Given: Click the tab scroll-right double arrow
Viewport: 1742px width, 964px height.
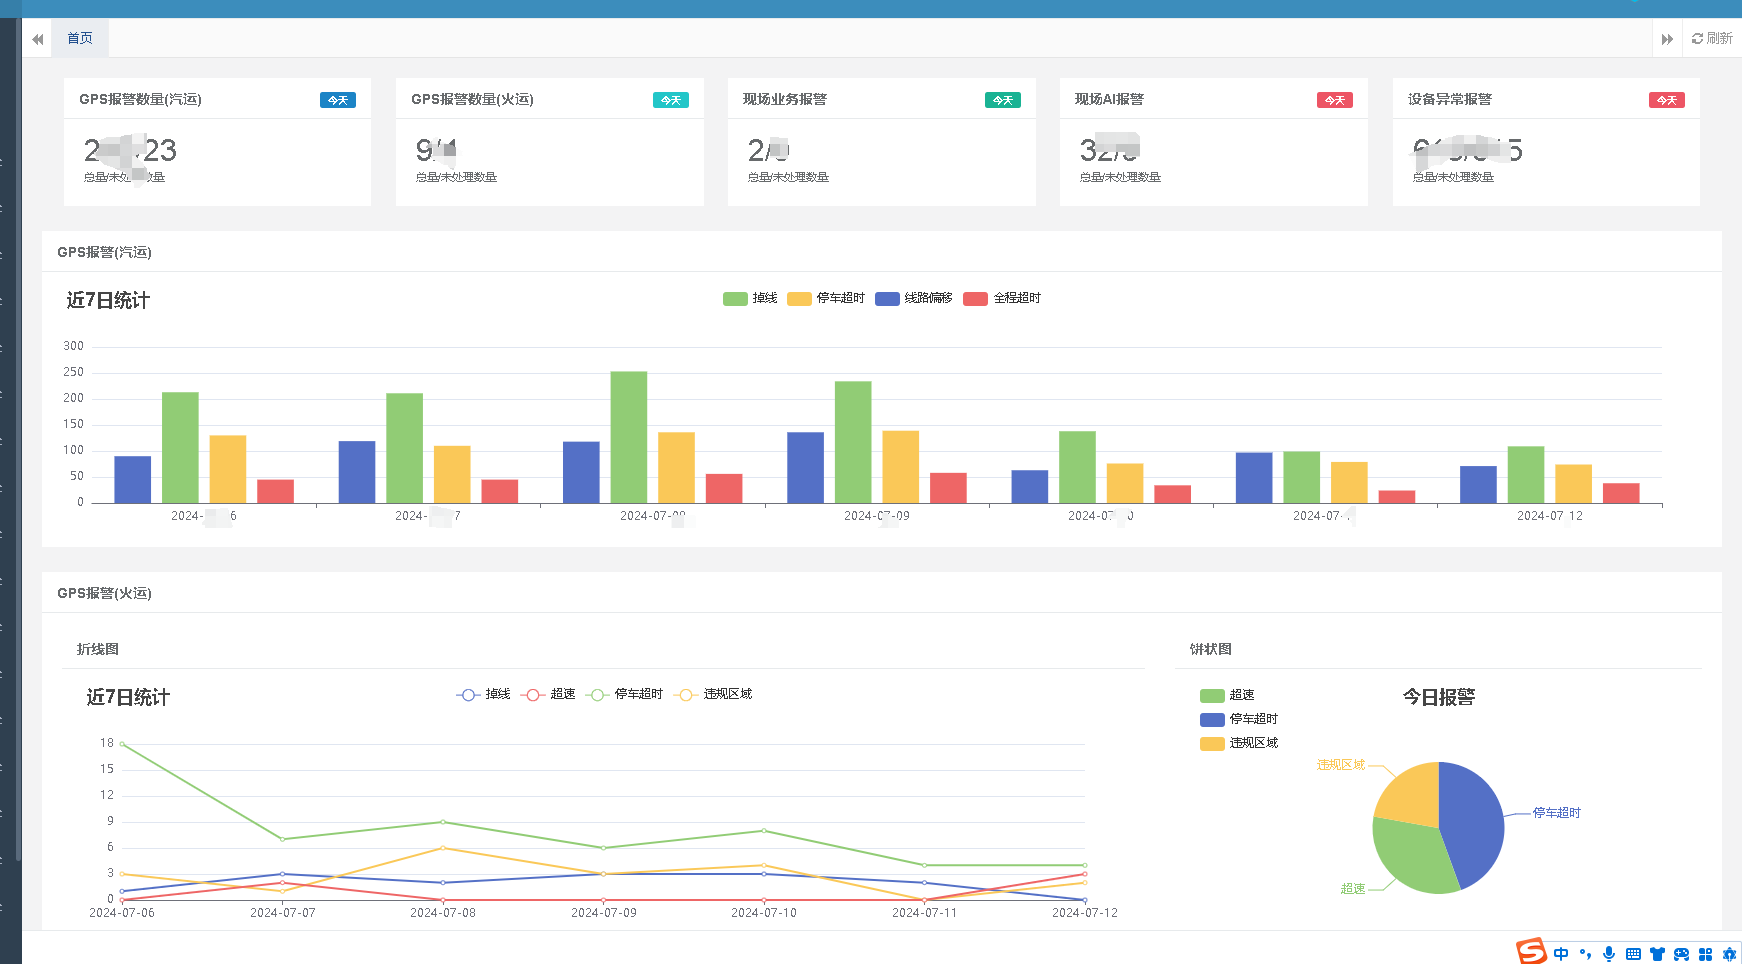Looking at the screenshot, I should [x=1667, y=39].
